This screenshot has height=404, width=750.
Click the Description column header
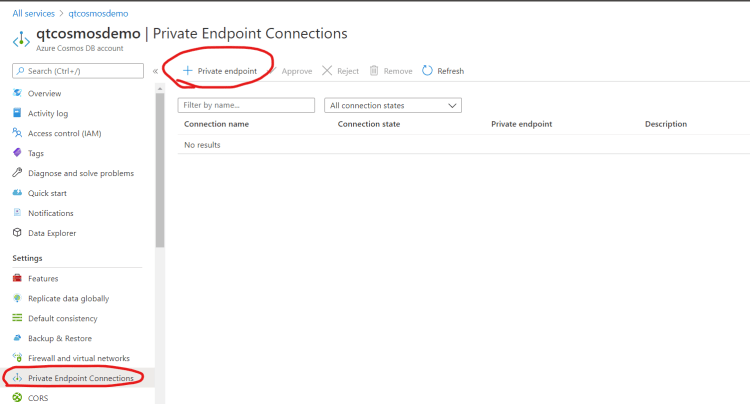(666, 124)
